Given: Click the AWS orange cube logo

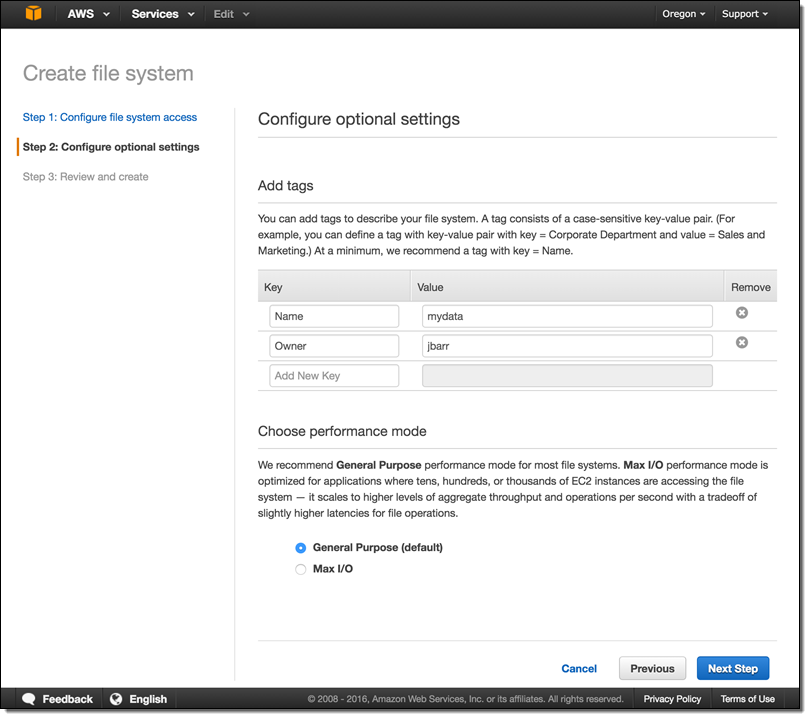Looking at the screenshot, I should point(34,14).
